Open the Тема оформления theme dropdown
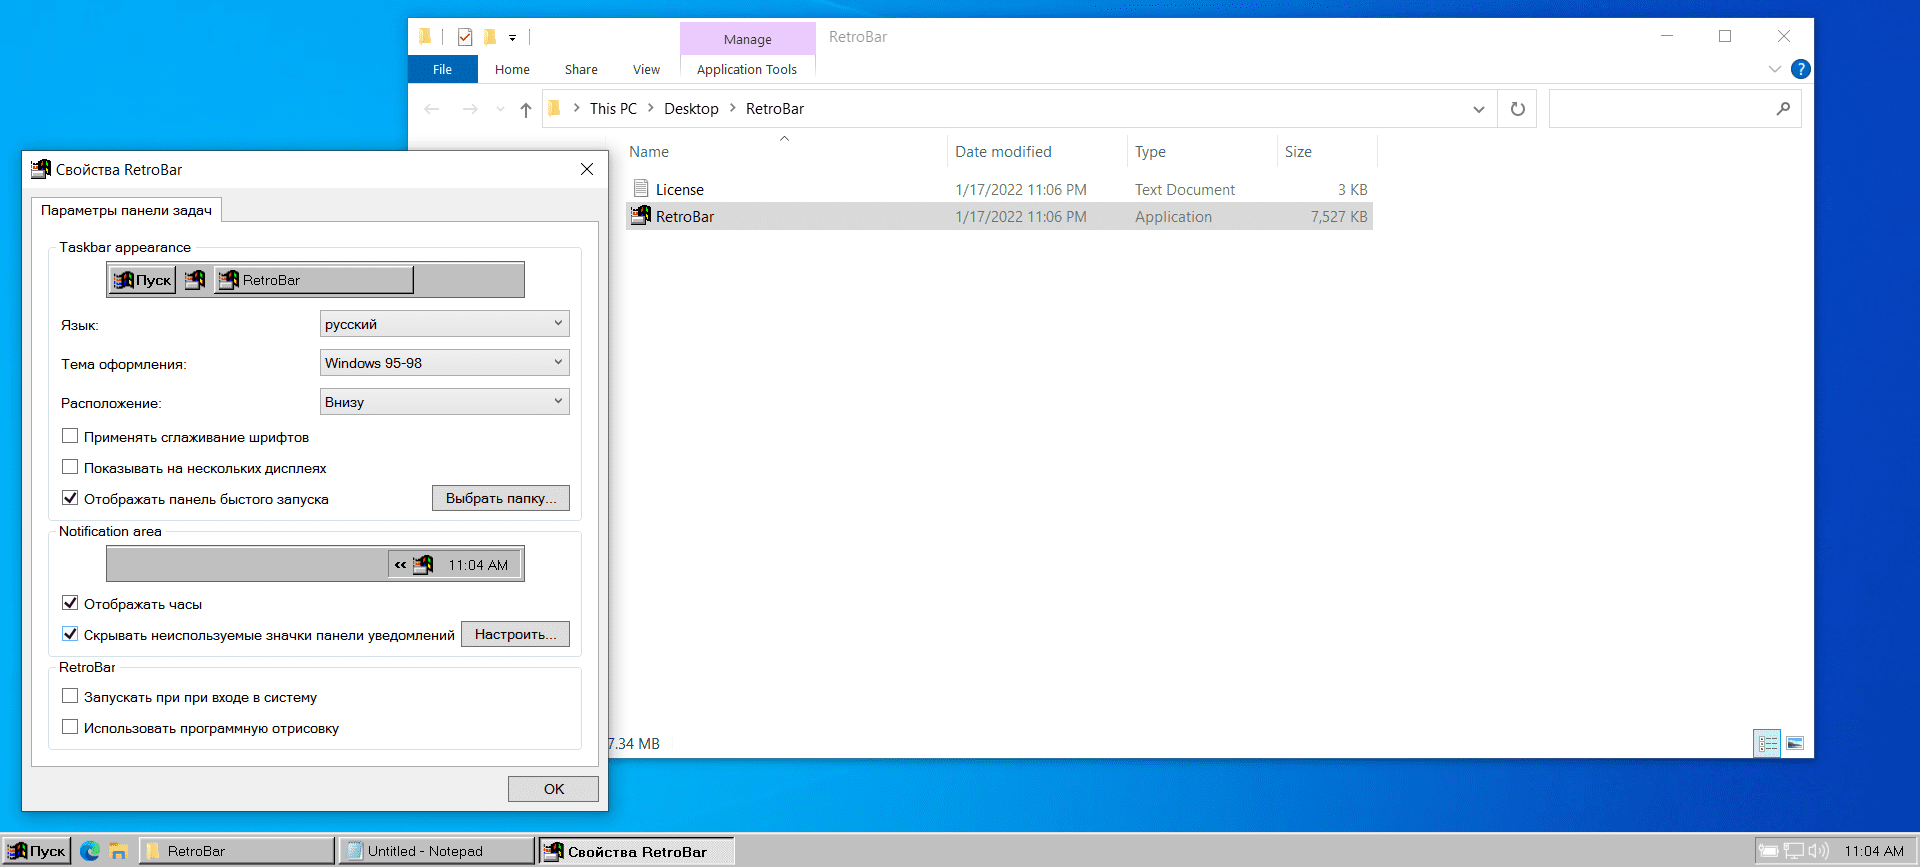This screenshot has width=1920, height=867. tap(445, 363)
